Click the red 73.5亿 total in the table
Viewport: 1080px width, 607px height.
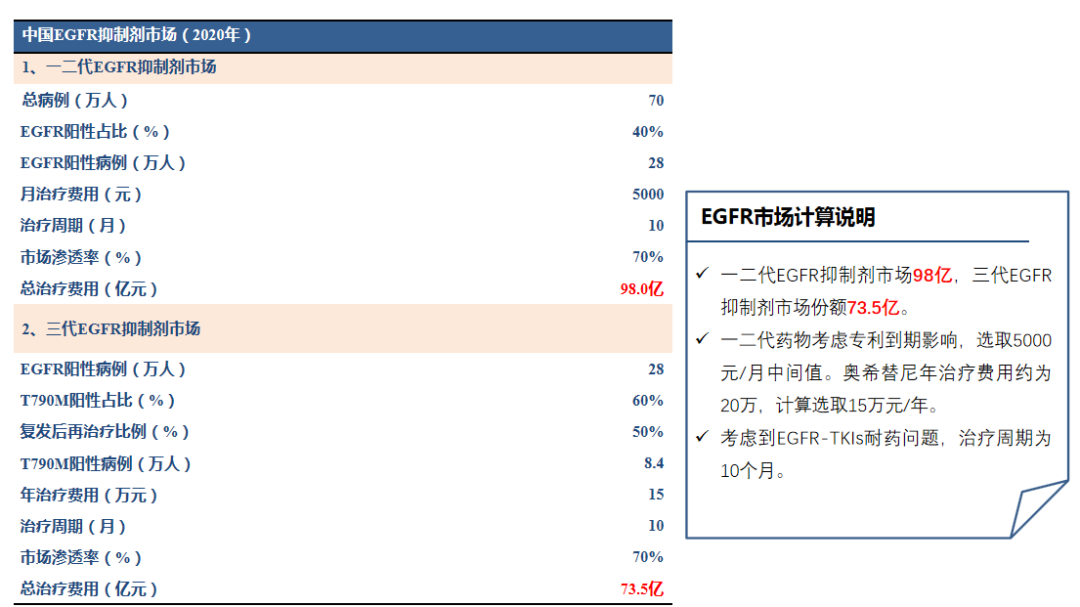[641, 589]
